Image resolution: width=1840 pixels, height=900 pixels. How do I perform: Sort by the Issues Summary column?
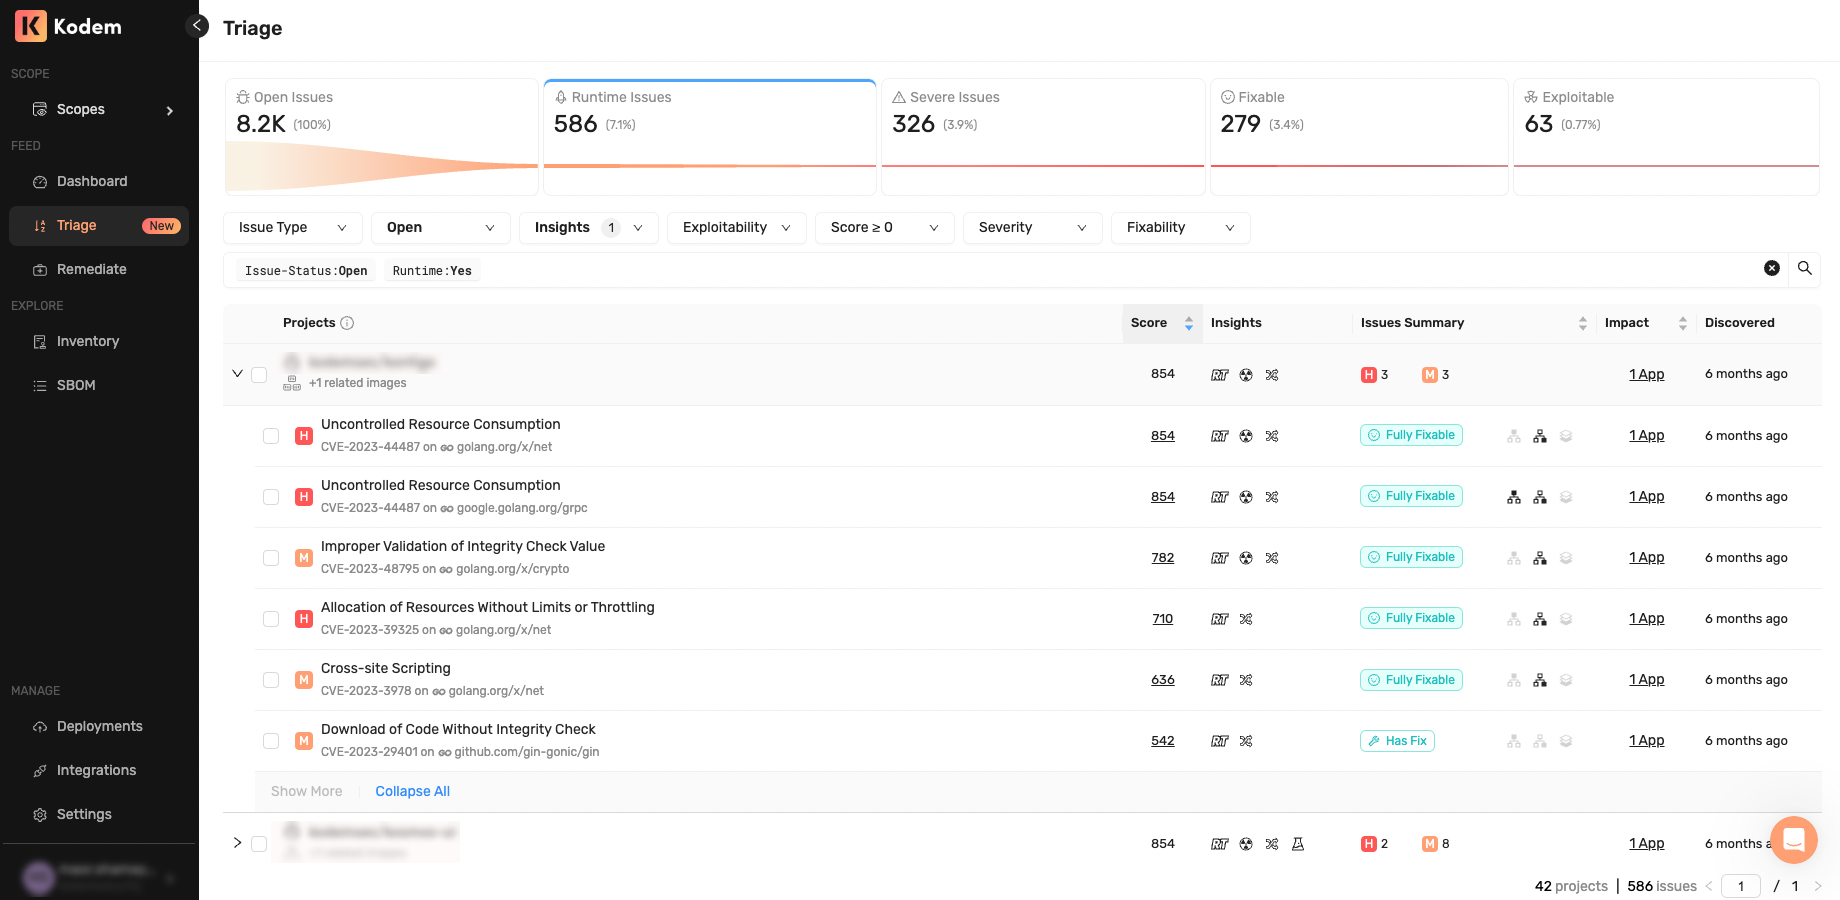tap(1583, 323)
